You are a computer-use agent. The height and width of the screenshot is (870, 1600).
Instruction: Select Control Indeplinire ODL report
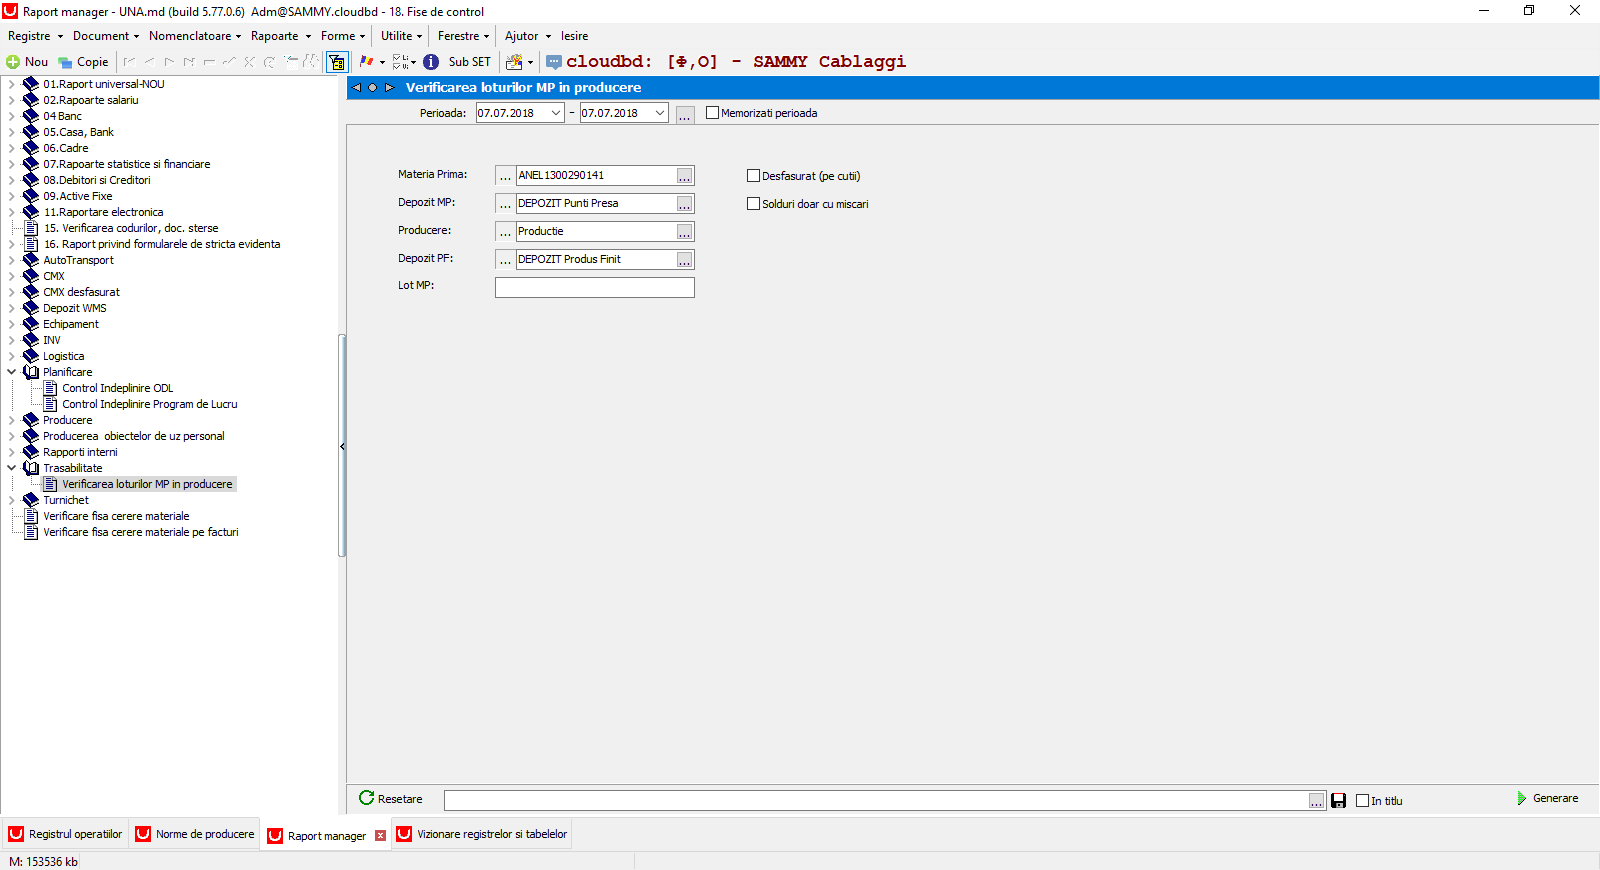tap(117, 388)
